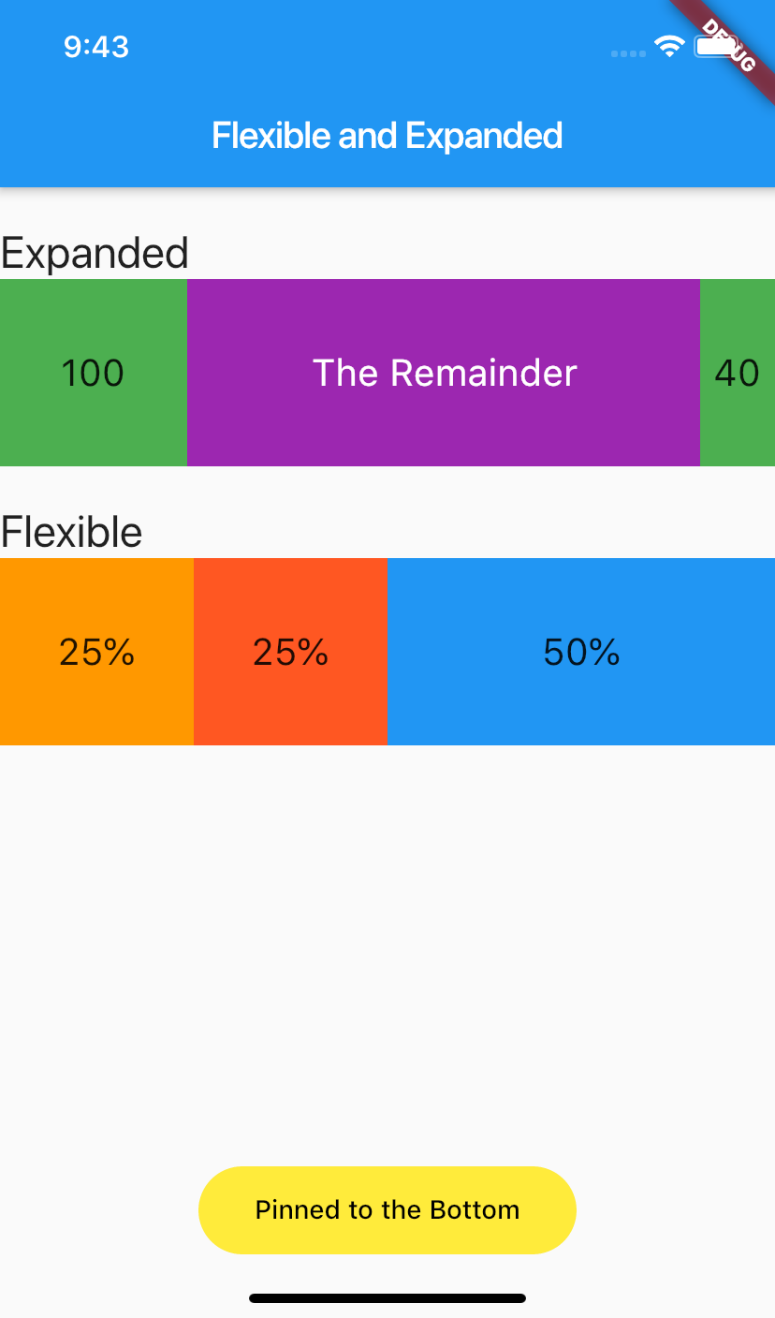
Task: Click blank space right of the "Flexible" heading
Action: coord(460,532)
